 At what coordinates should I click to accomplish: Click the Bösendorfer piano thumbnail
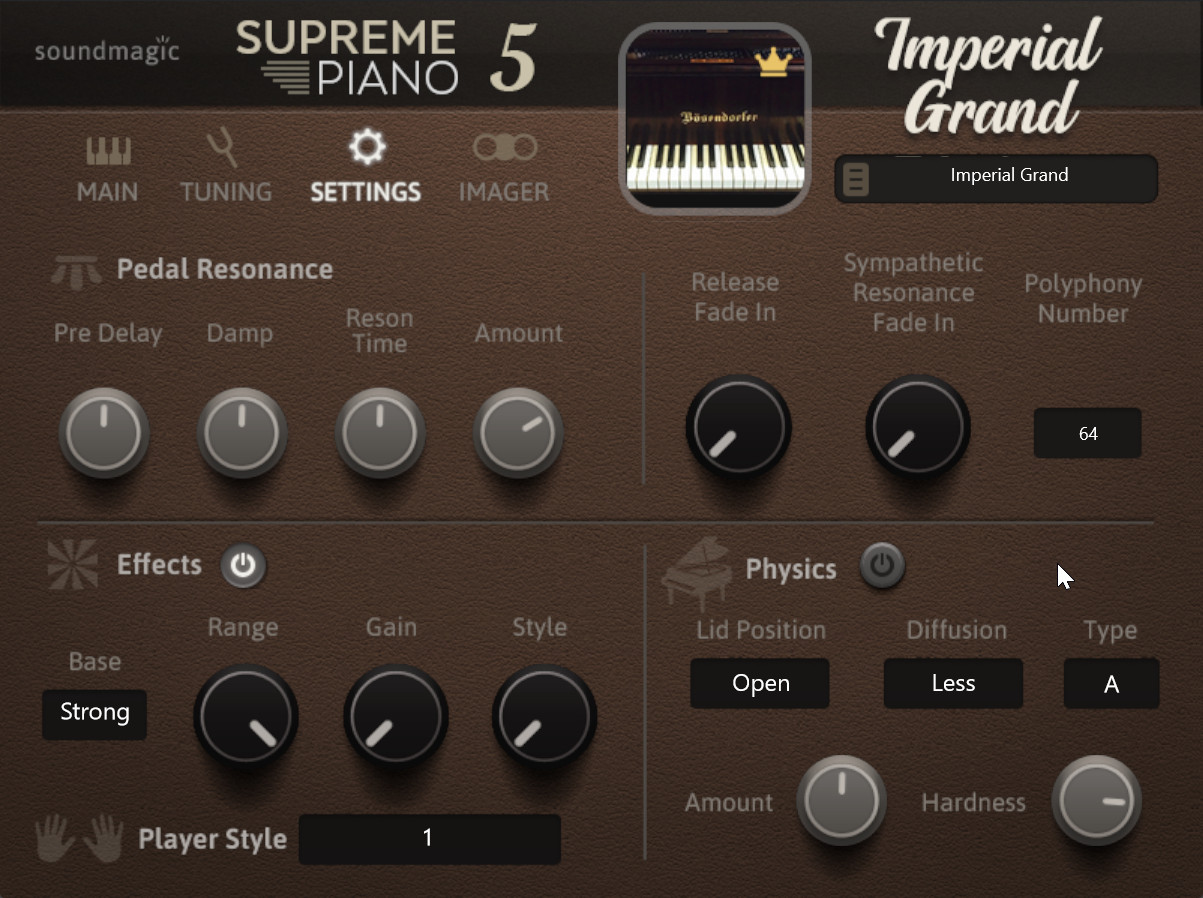[715, 120]
